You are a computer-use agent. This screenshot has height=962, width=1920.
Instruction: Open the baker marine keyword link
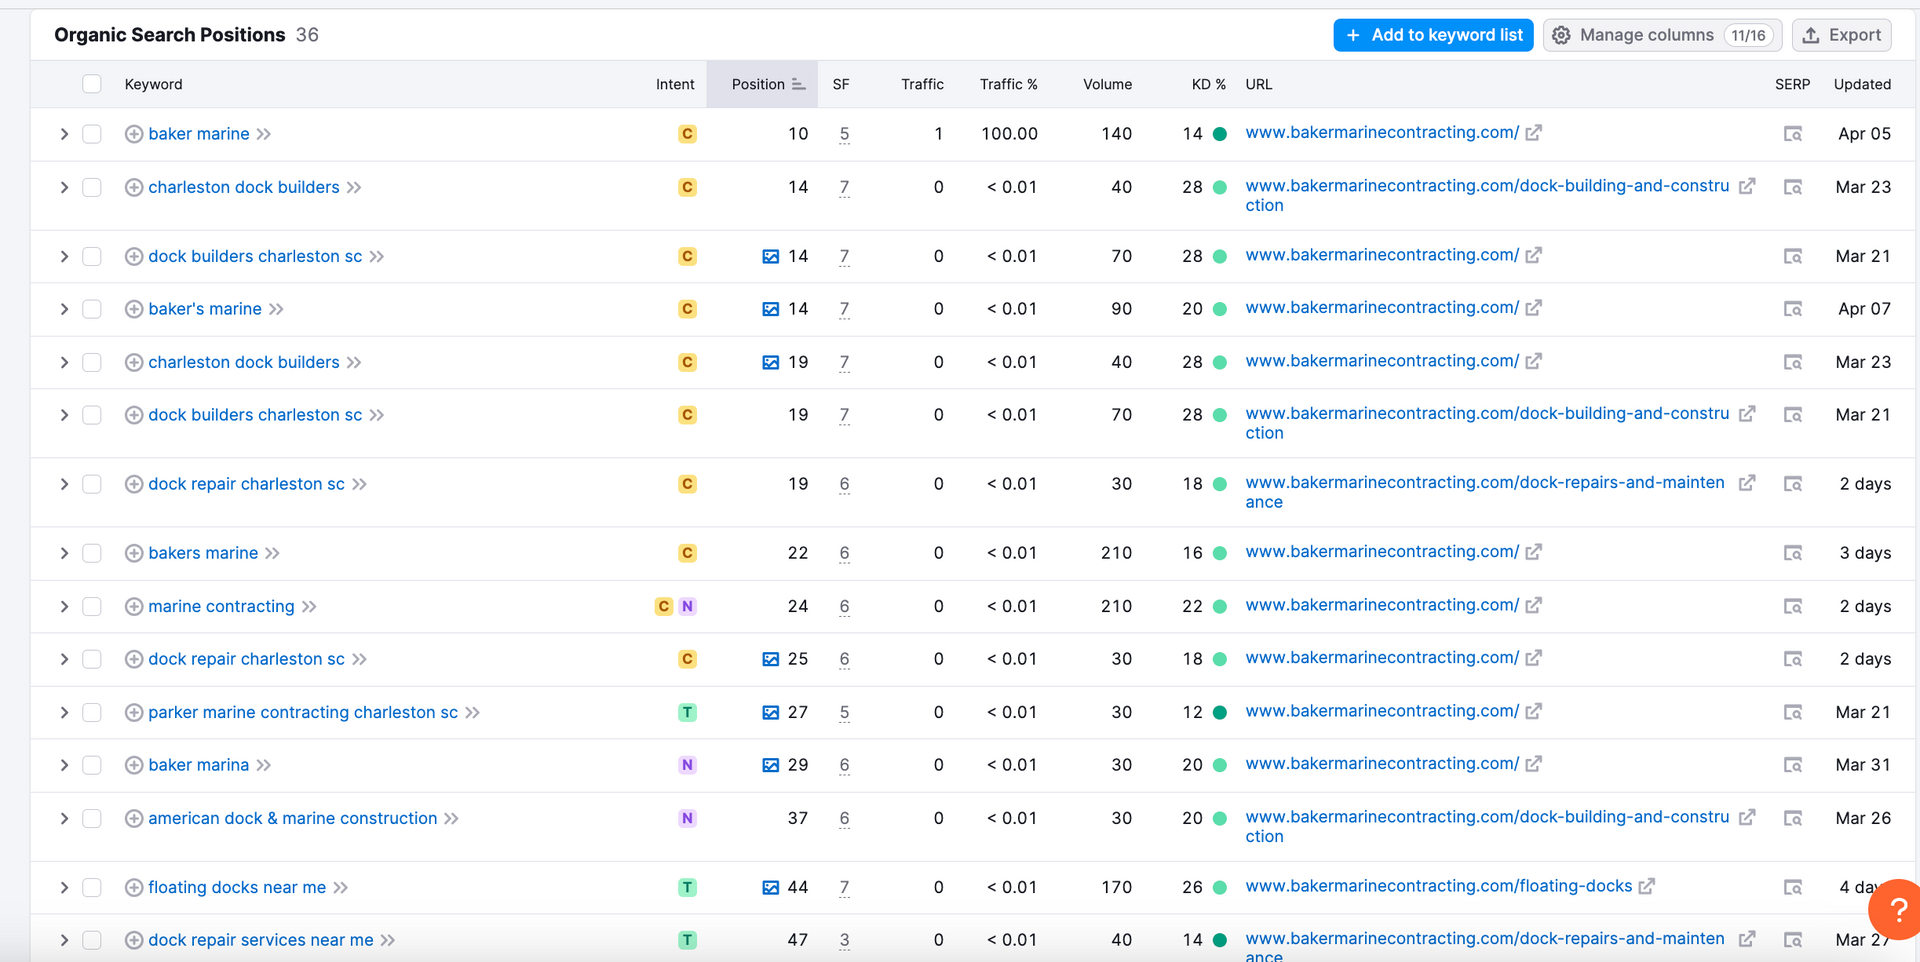199,134
